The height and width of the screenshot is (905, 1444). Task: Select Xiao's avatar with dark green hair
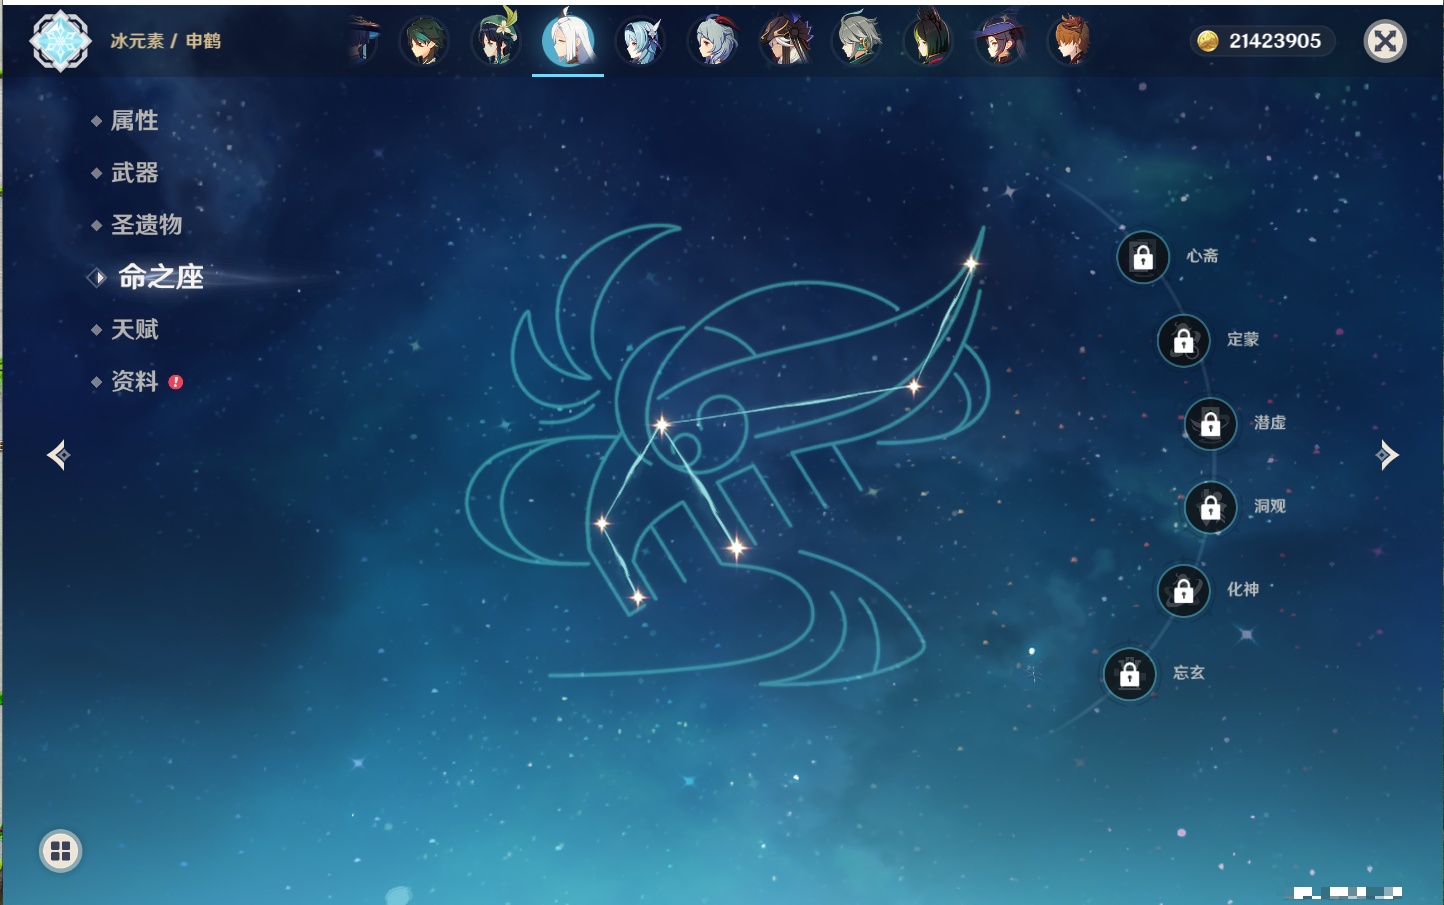pos(424,41)
